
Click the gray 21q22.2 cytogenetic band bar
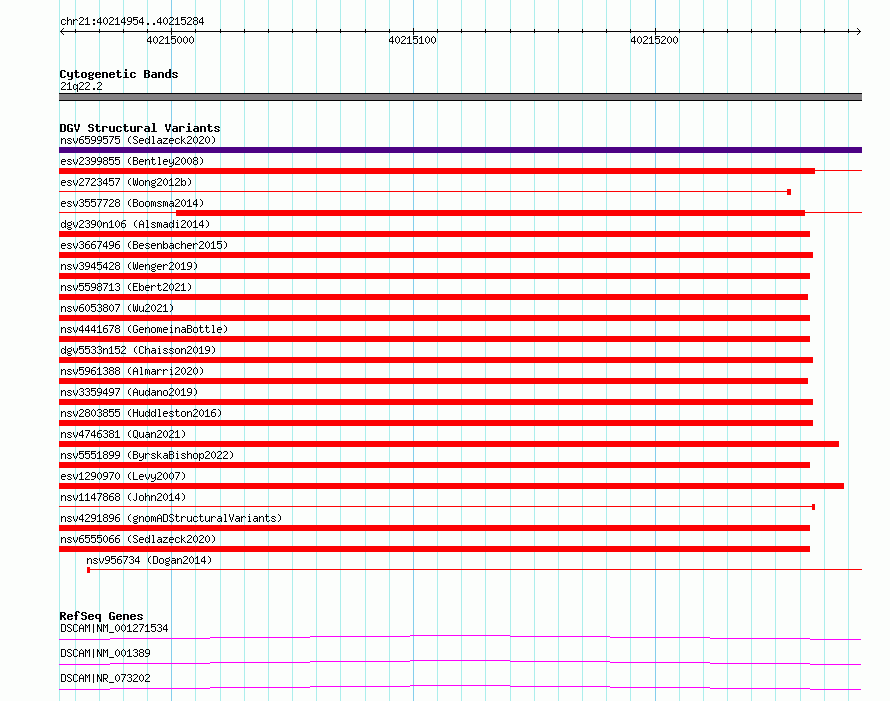(460, 97)
